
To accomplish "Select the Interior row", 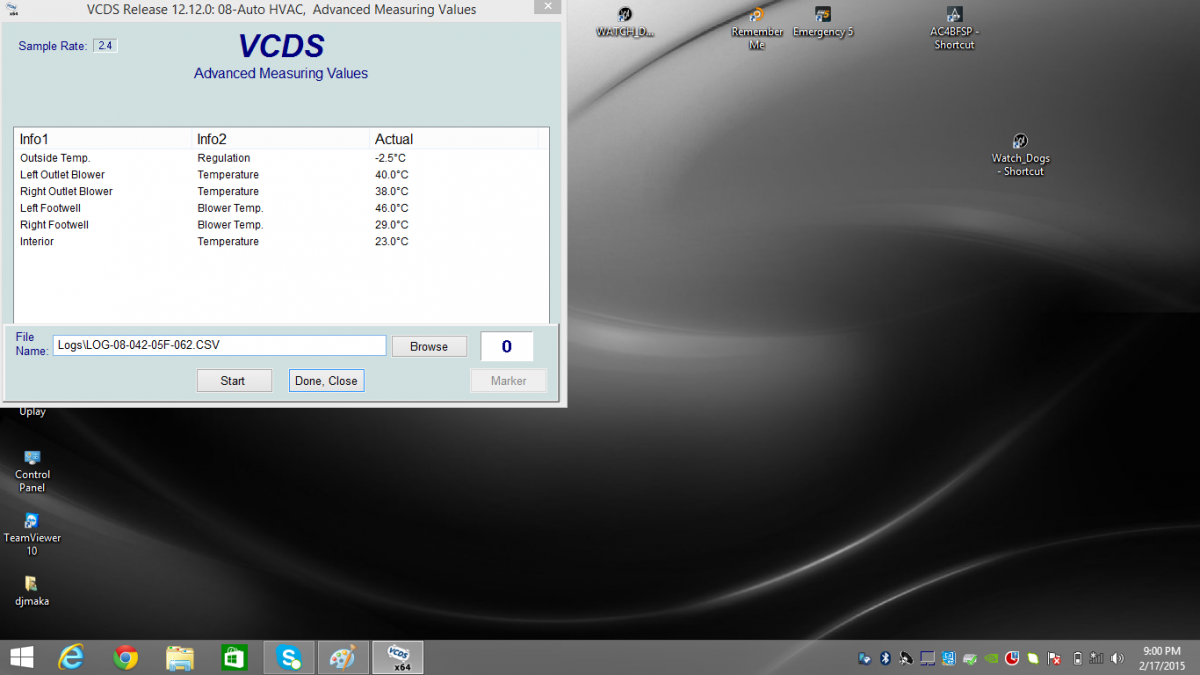I will 281,241.
